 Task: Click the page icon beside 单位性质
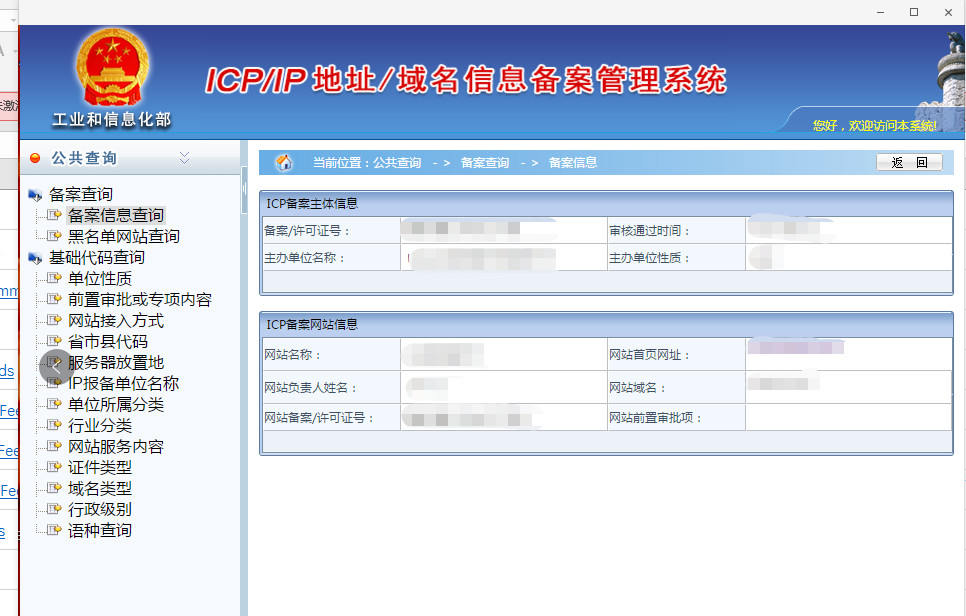click(x=54, y=278)
